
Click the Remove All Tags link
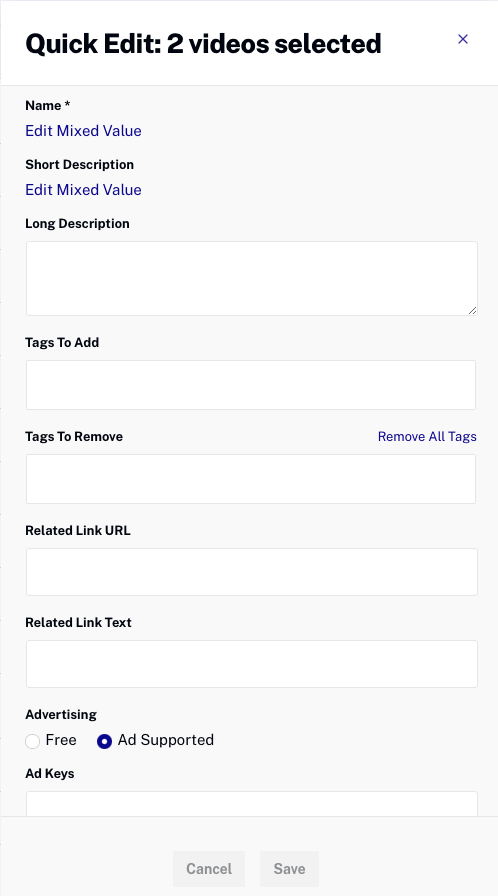click(427, 437)
